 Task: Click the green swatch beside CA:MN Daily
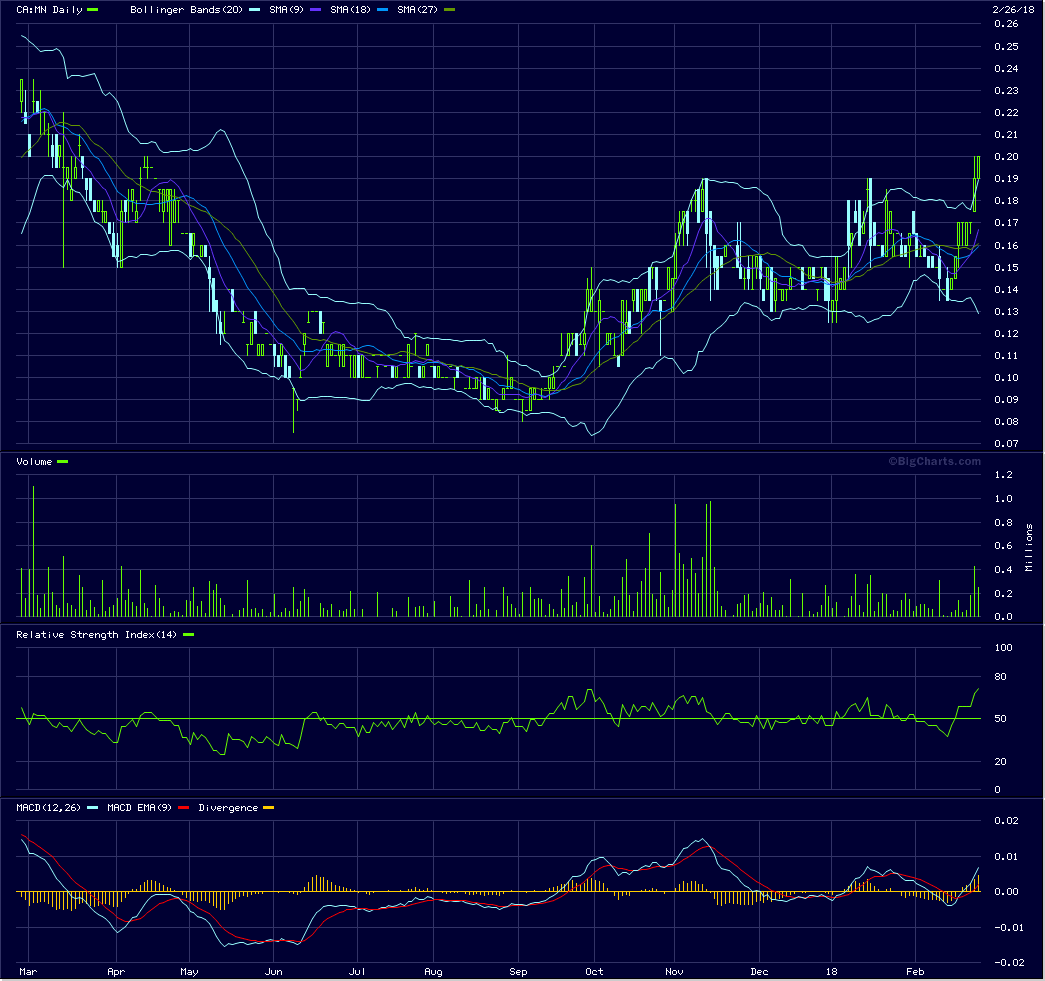tap(93, 9)
